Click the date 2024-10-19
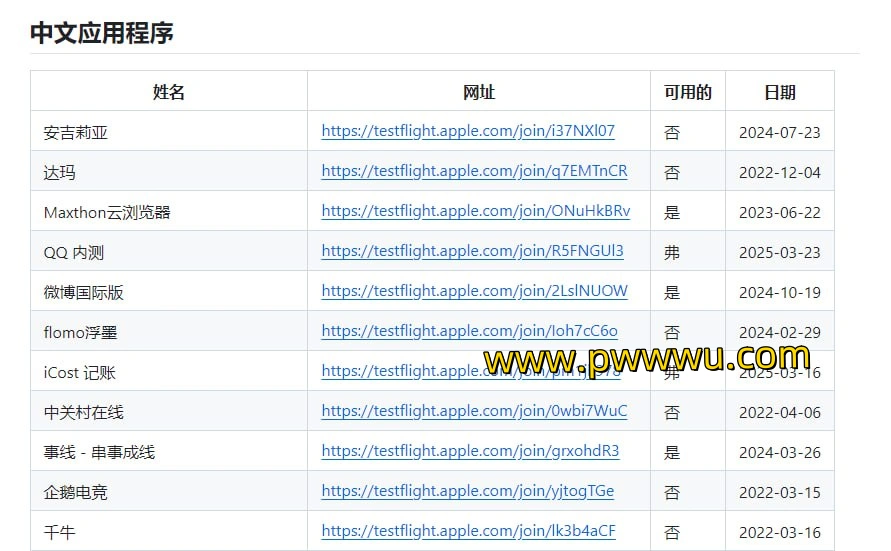Screen dimensions: 891x551 click(780, 293)
